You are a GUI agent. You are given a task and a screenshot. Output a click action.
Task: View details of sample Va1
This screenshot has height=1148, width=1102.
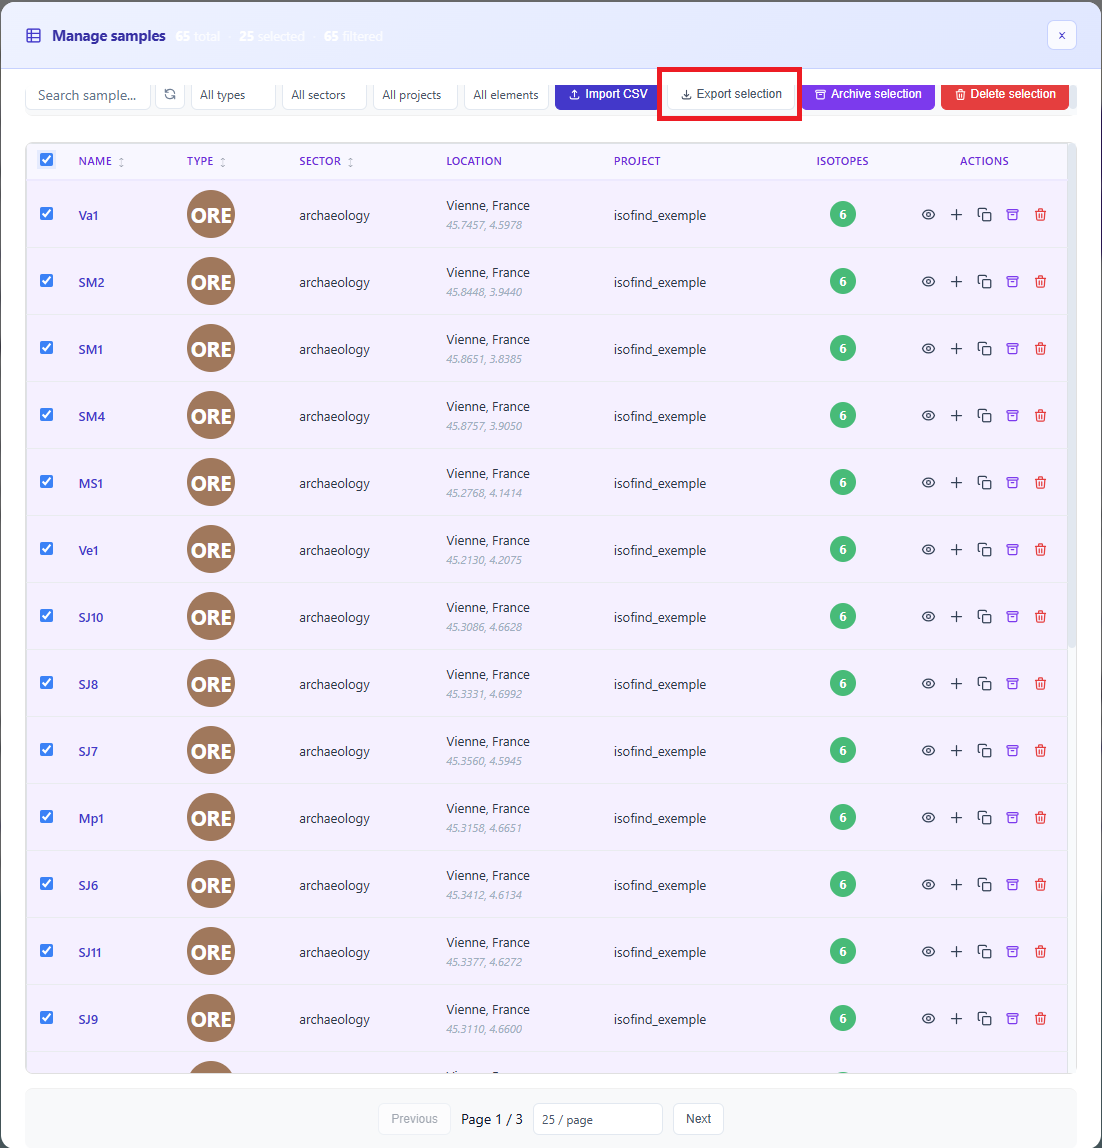pyautogui.click(x=928, y=214)
